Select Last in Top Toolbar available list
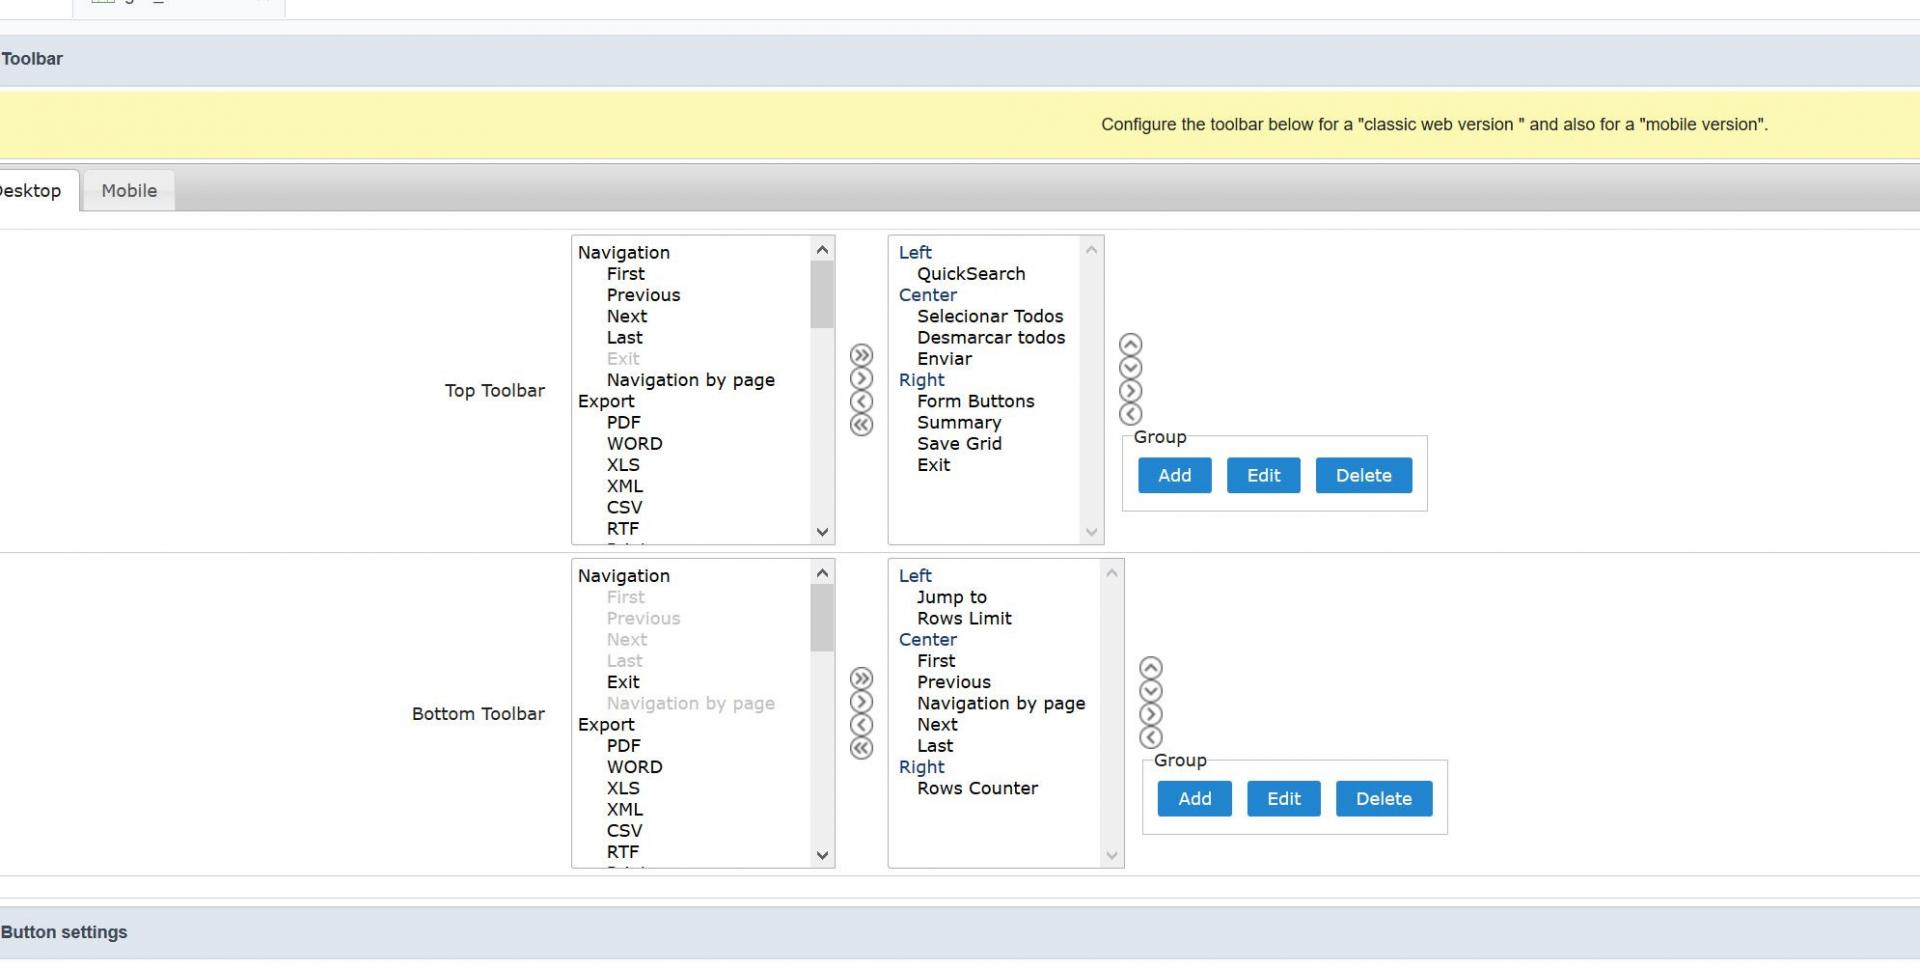The height and width of the screenshot is (969, 1920). [624, 337]
